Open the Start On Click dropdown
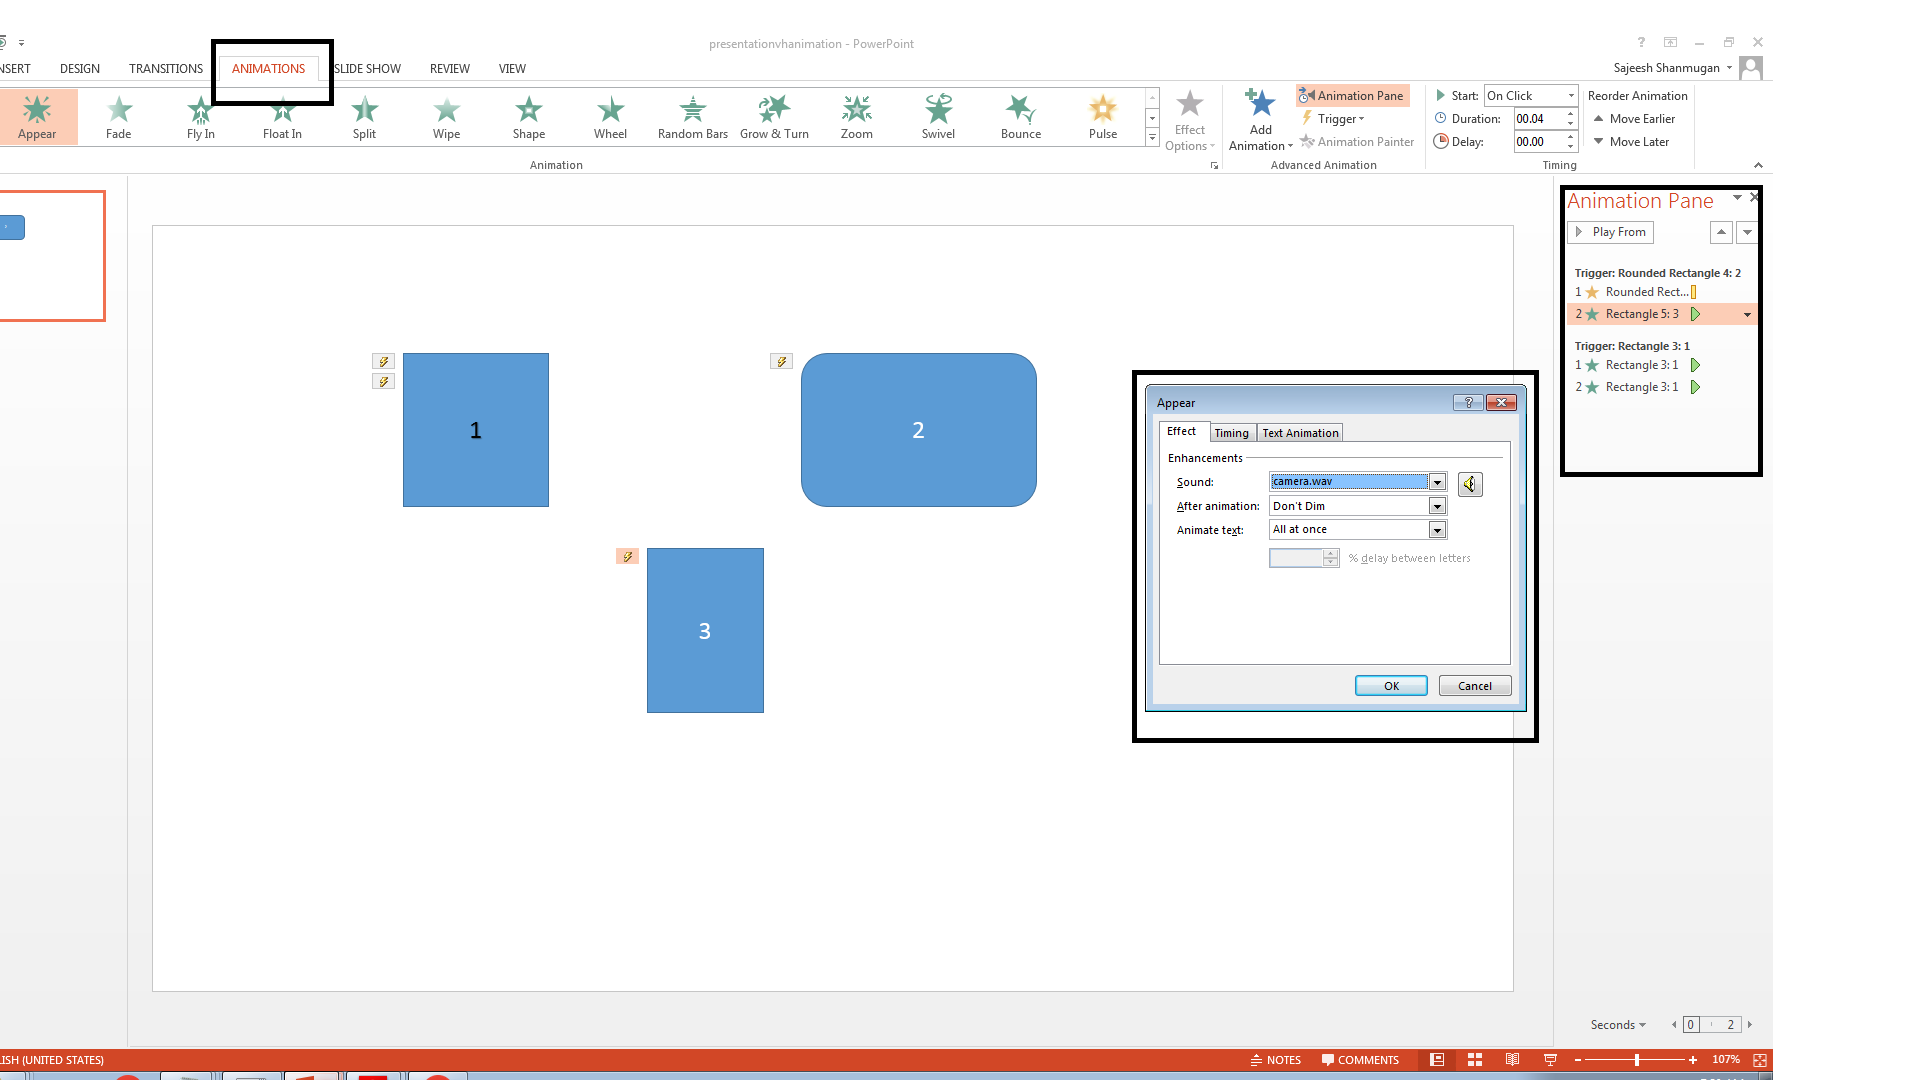Screen dimensions: 1920x1080 pos(1570,96)
